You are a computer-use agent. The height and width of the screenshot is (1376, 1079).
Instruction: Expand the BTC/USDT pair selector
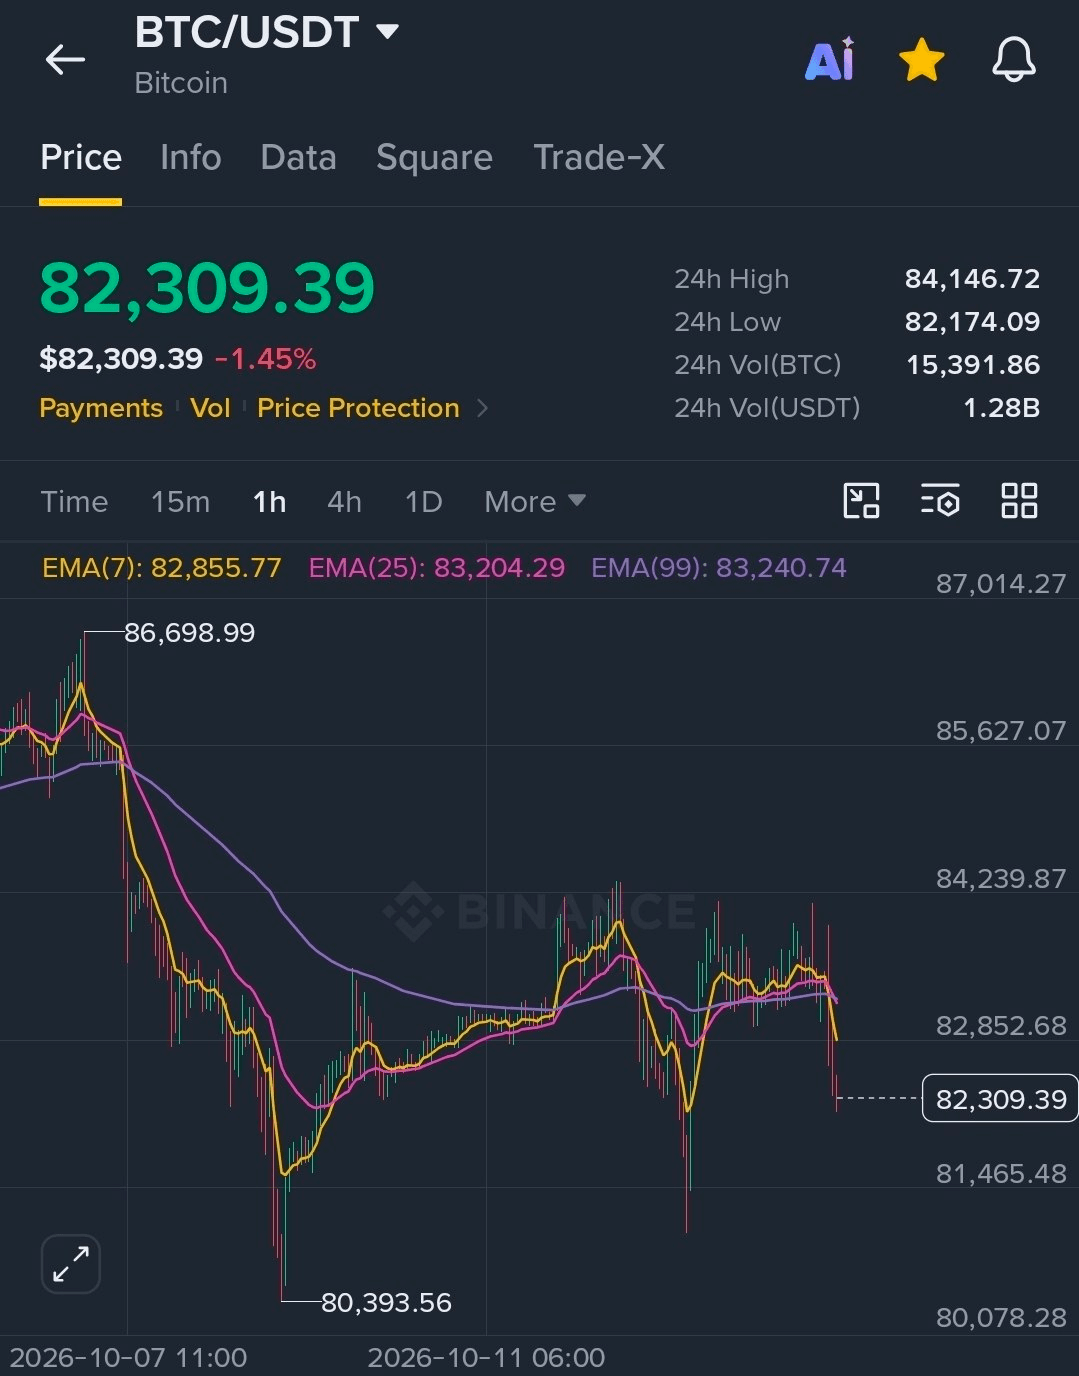pyautogui.click(x=387, y=32)
